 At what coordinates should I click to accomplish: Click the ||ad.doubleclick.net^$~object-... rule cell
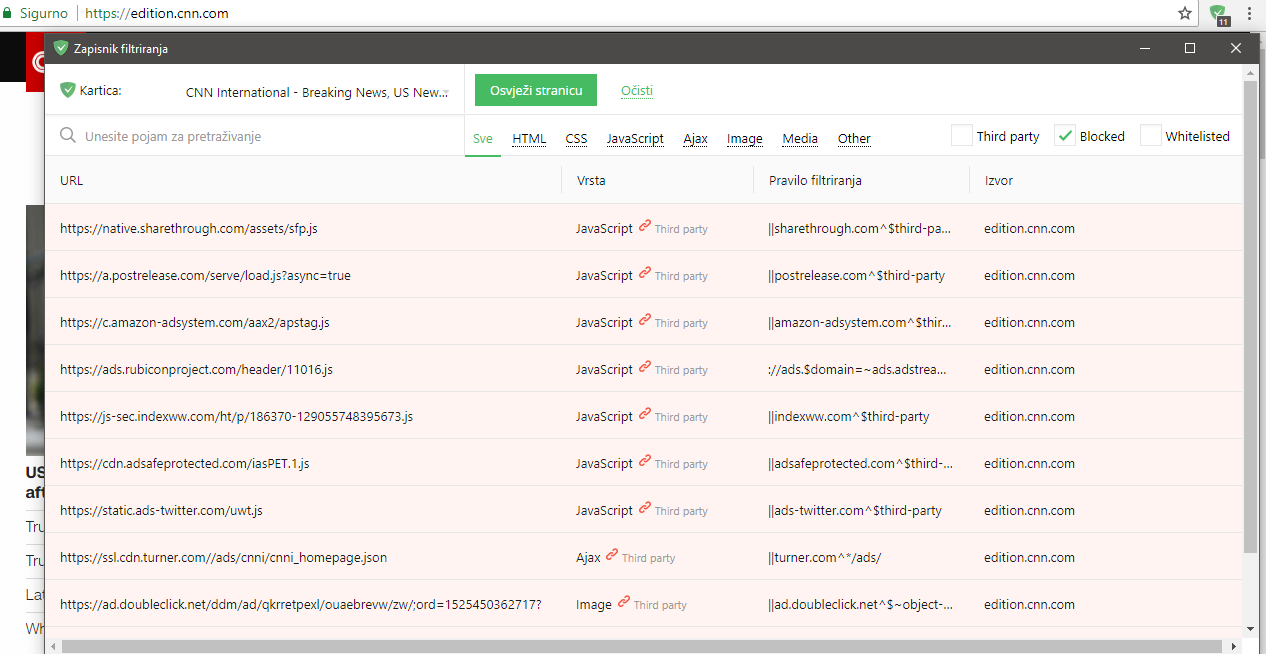[861, 604]
